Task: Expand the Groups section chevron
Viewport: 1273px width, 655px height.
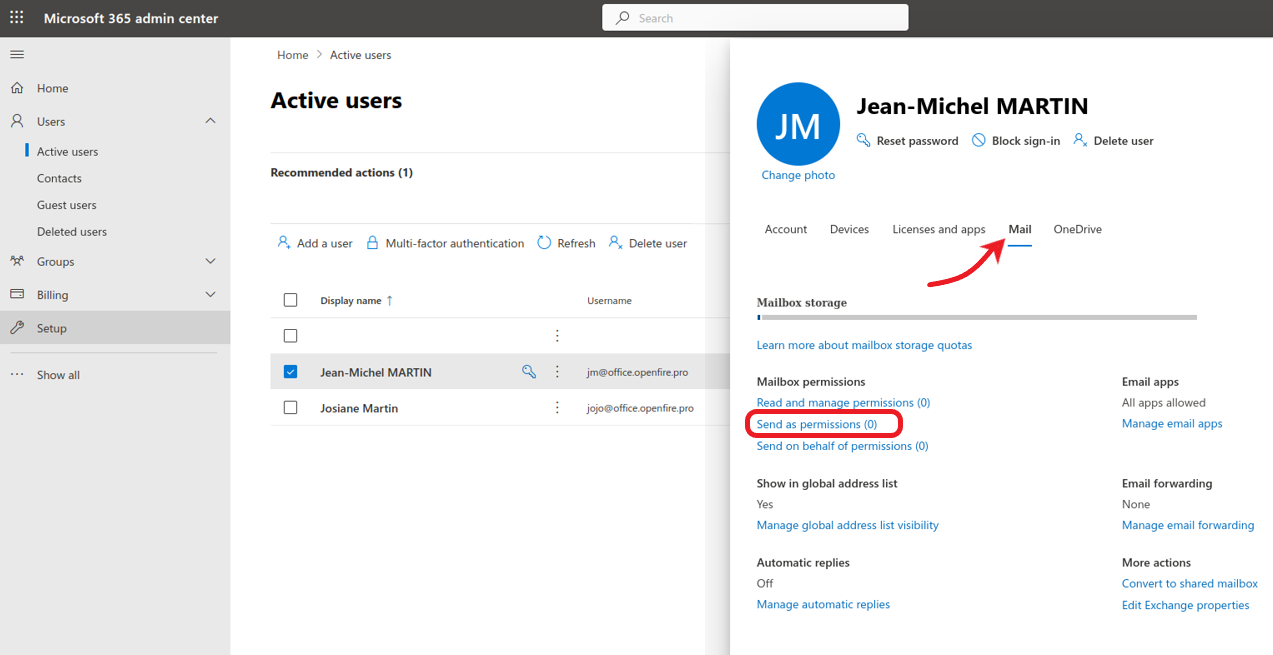Action: pos(210,261)
